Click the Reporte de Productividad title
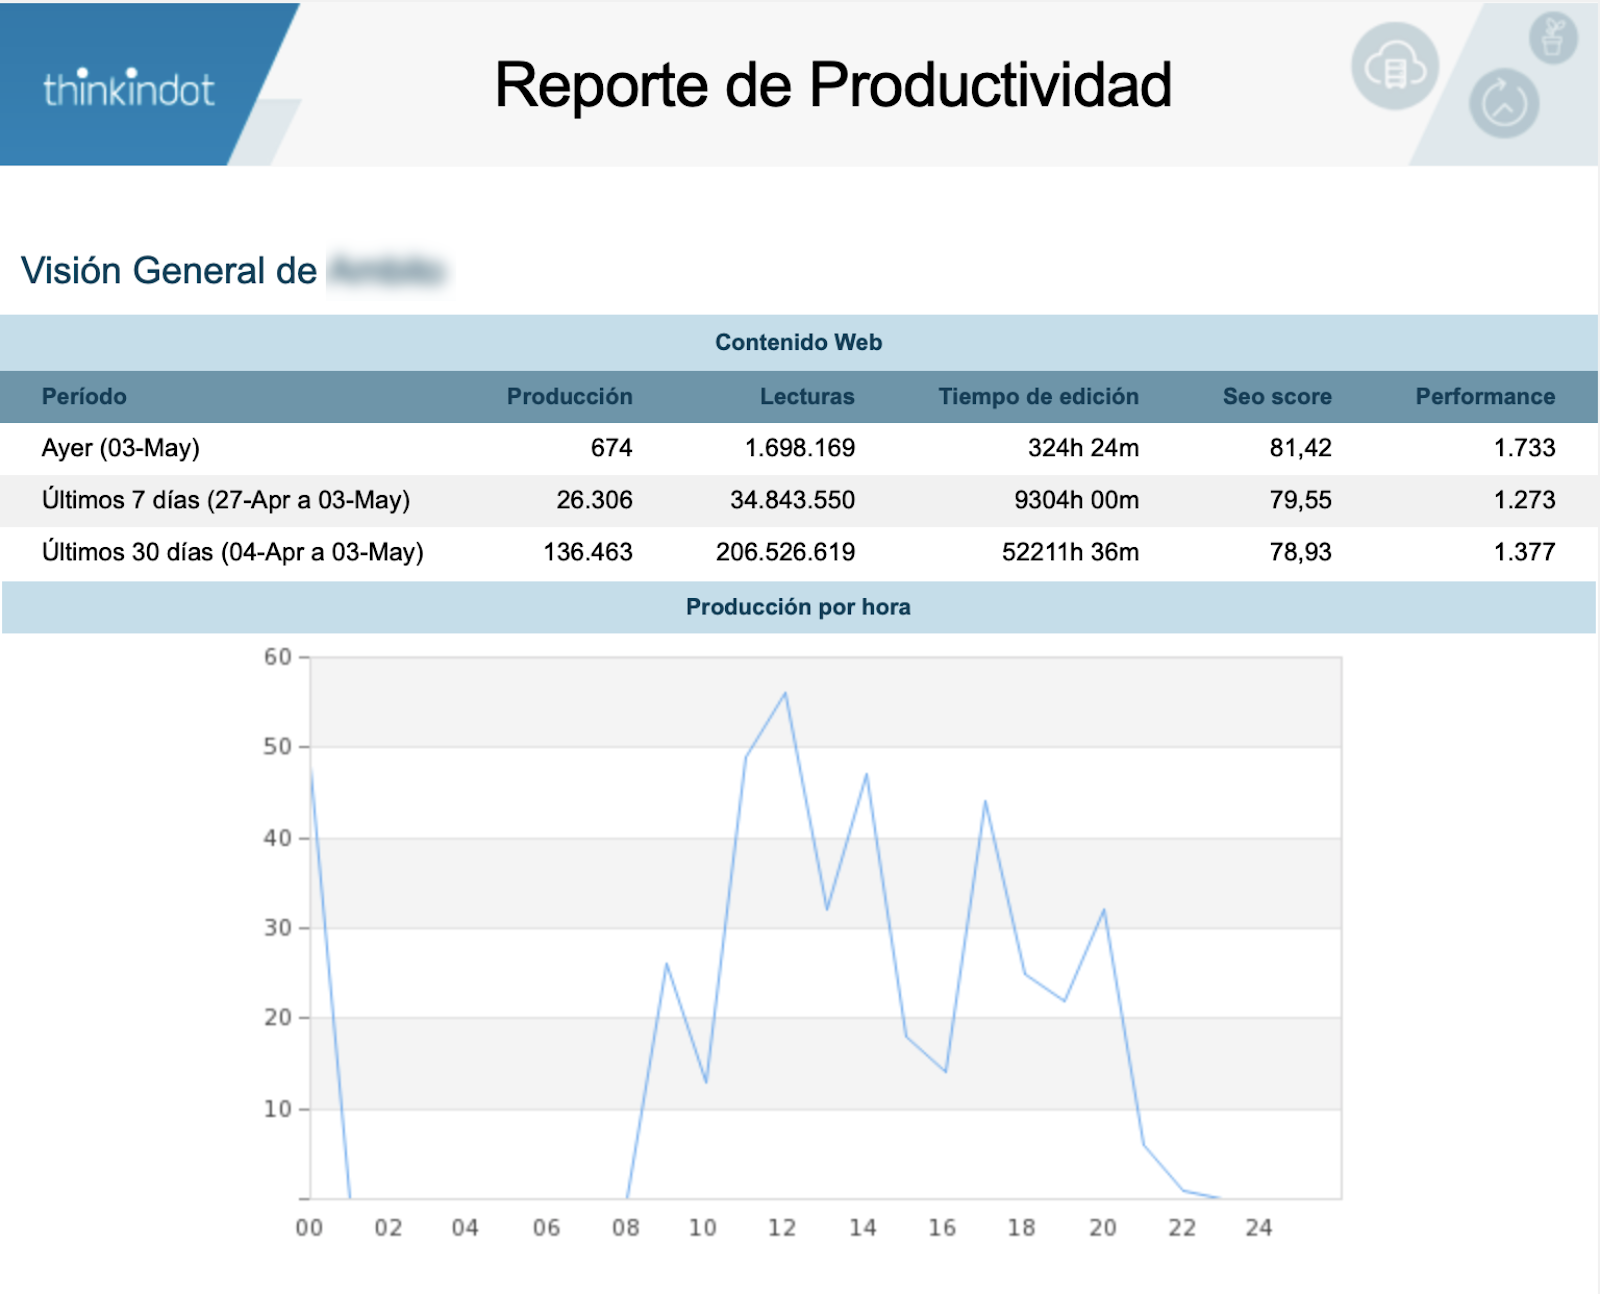Screen dimensions: 1600x1294 832,85
